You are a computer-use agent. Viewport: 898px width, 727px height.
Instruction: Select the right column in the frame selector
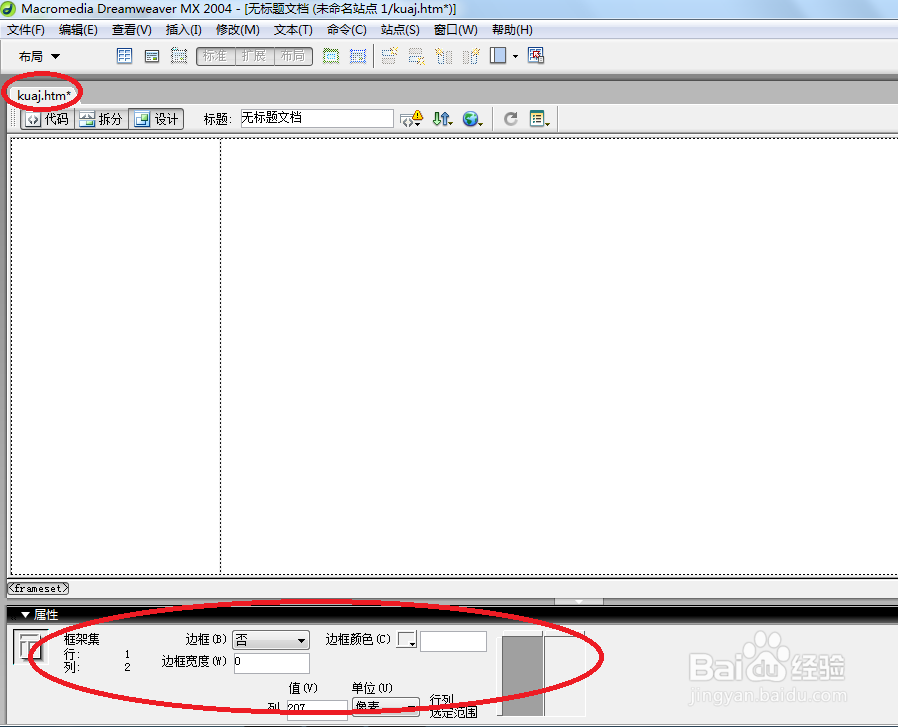click(564, 675)
